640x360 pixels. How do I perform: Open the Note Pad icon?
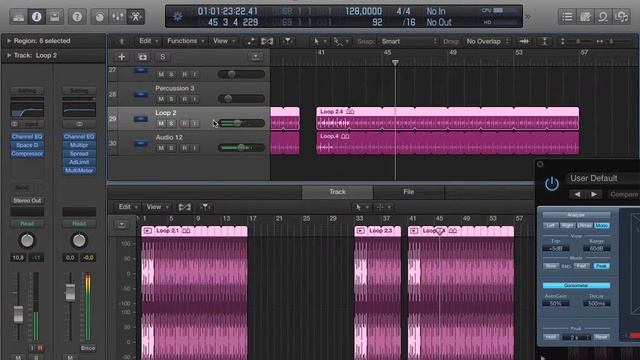click(x=585, y=17)
